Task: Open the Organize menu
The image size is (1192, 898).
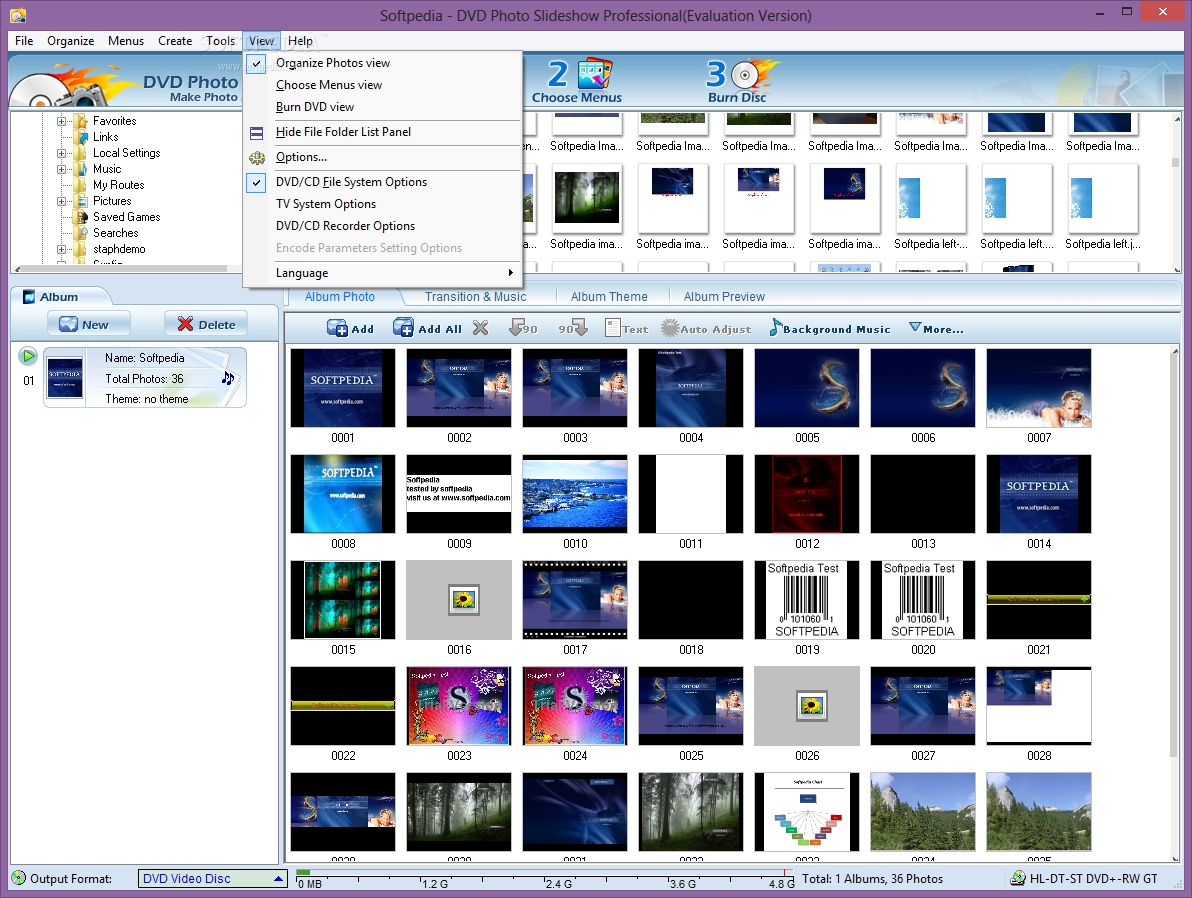Action: pyautogui.click(x=71, y=41)
